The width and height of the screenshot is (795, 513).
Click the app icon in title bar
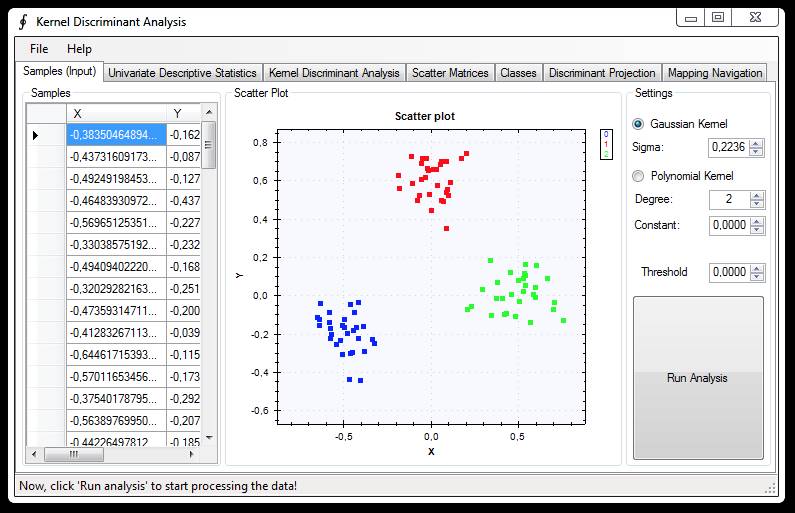[x=23, y=22]
